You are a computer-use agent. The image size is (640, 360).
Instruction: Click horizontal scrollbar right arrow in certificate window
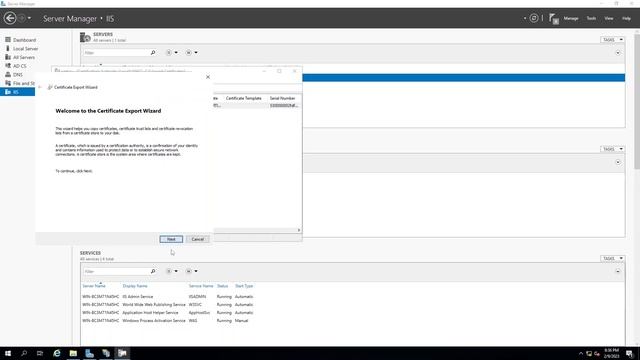click(299, 230)
